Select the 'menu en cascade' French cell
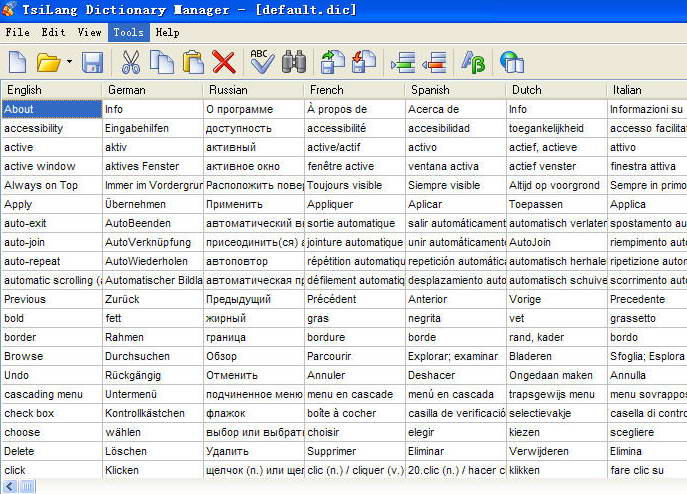Viewport: 687px width, 494px height. tap(354, 394)
